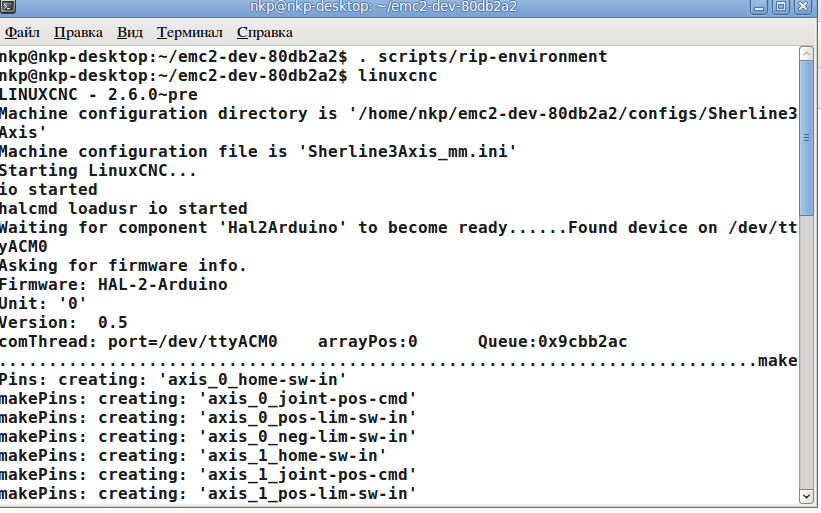Click the vertical scrollbar thumb
Viewport: 821px width, 513px height.
coord(807,130)
